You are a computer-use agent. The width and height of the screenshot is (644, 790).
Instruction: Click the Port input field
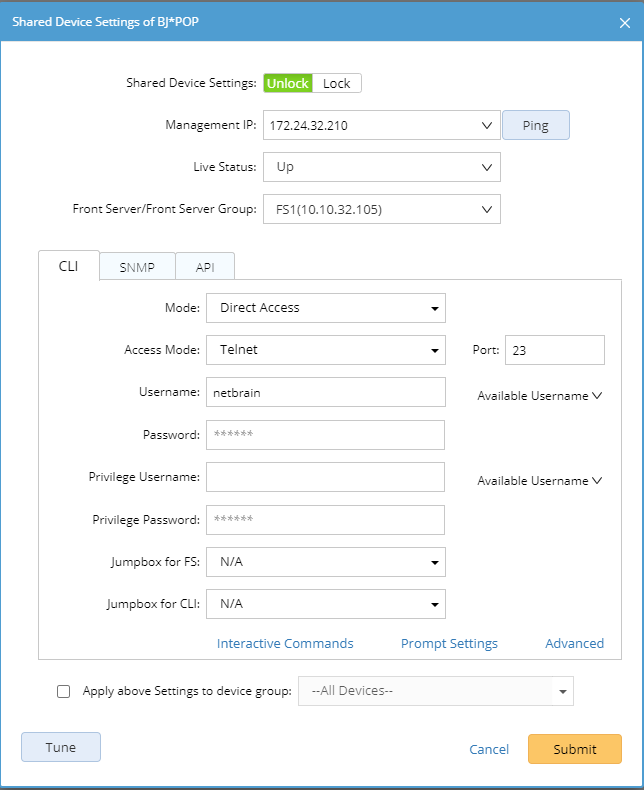pos(554,350)
